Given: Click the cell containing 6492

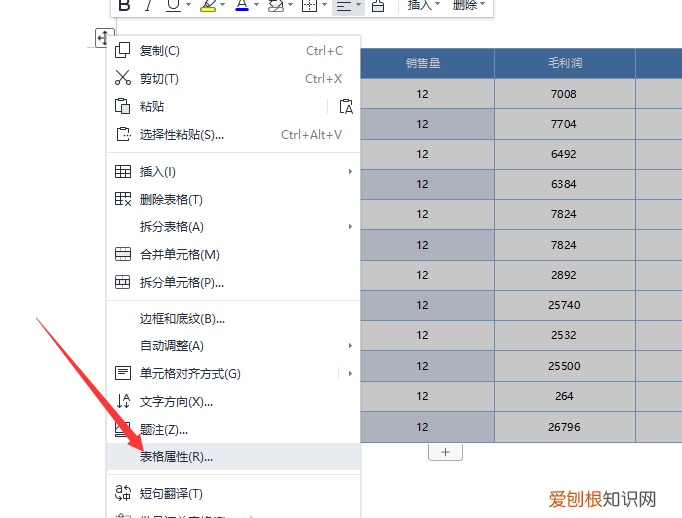Looking at the screenshot, I should tap(565, 154).
